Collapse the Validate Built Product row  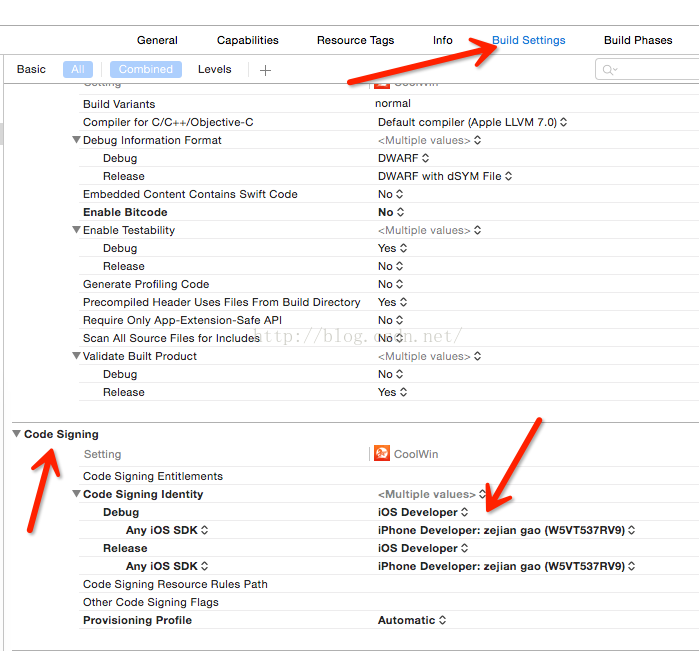[76, 356]
